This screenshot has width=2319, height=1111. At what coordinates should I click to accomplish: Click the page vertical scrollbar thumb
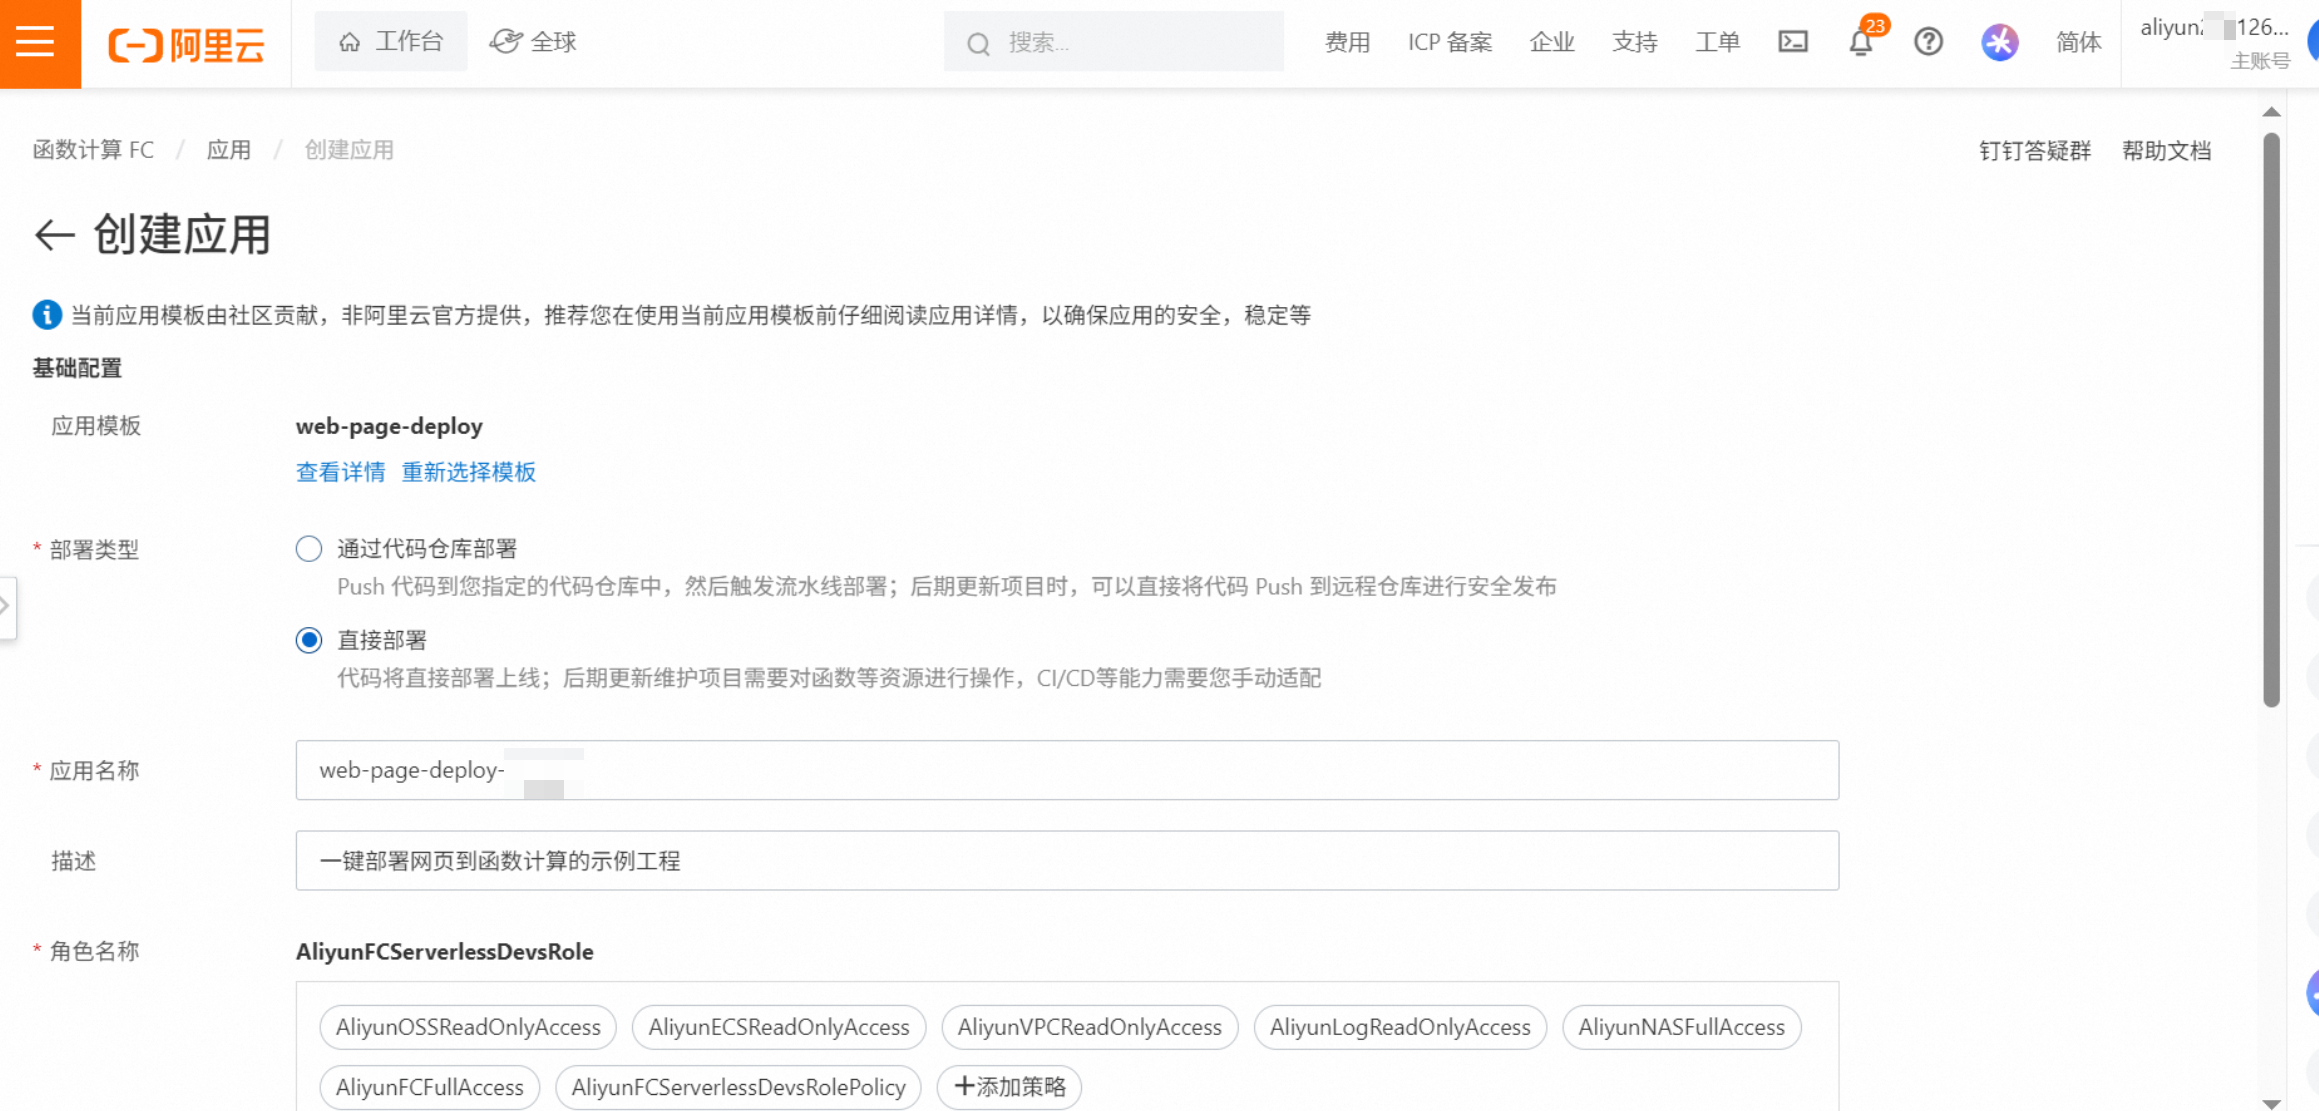coord(2271,420)
